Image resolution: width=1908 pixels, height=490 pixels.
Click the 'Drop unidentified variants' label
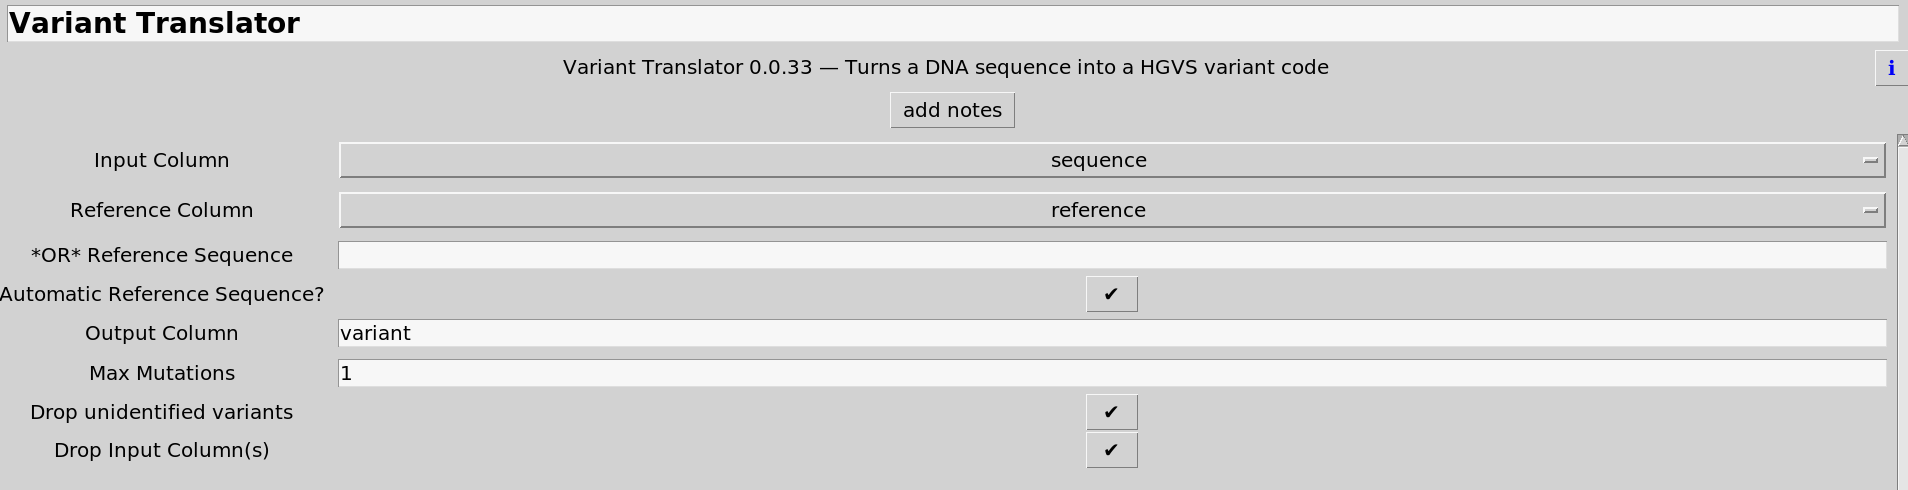[161, 412]
